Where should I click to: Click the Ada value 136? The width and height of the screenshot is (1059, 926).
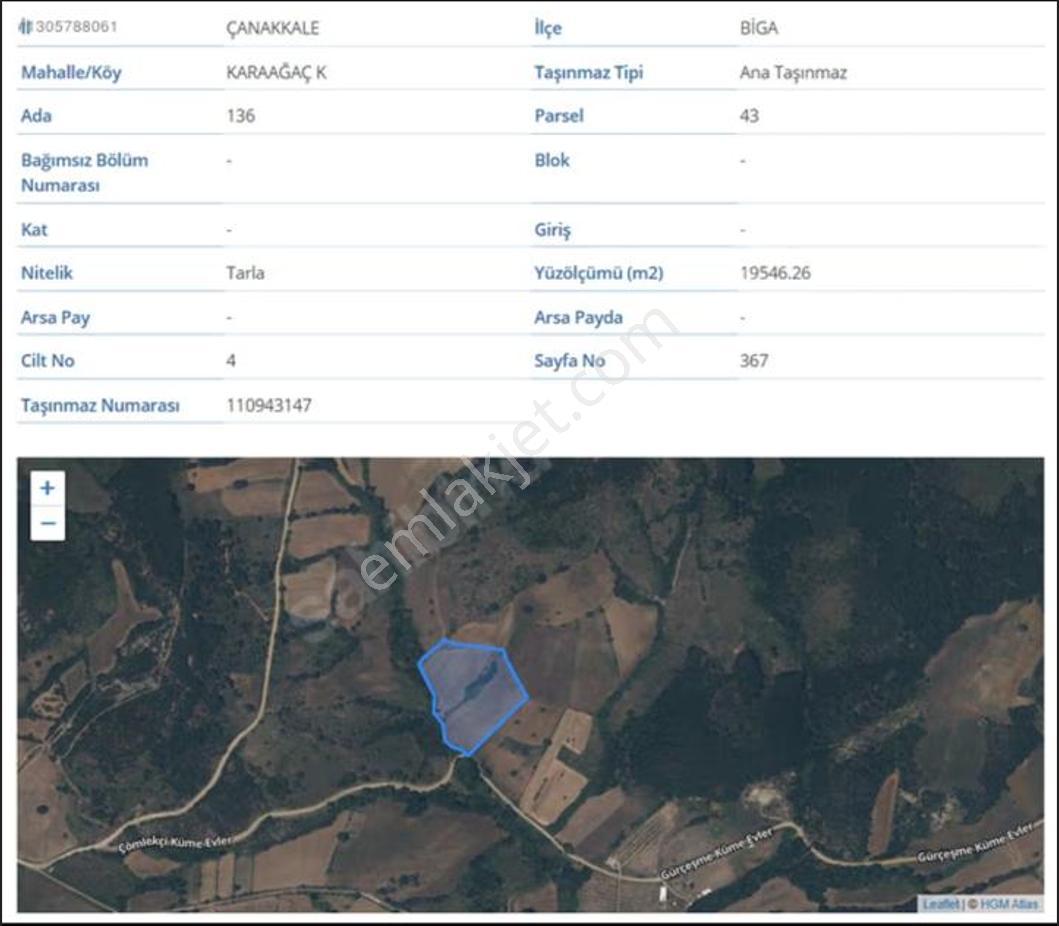241,115
